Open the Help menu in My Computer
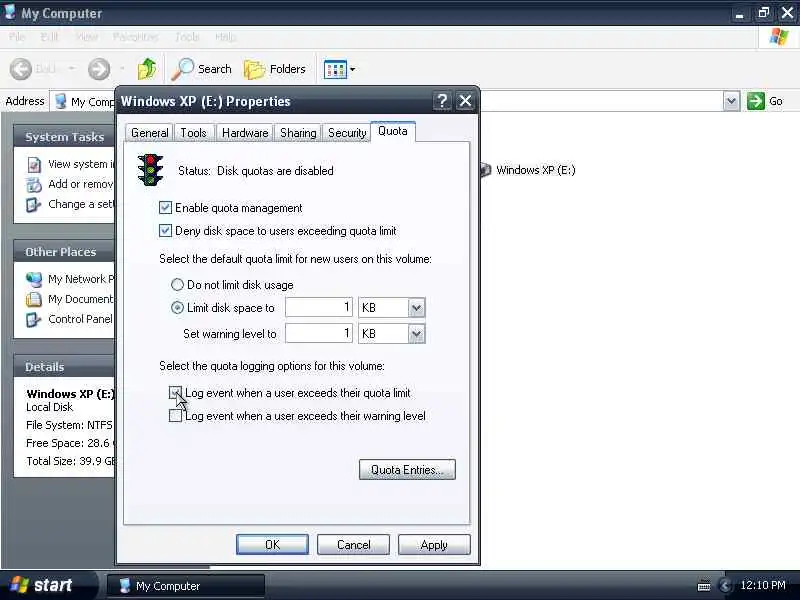This screenshot has height=600, width=800. coord(226,37)
